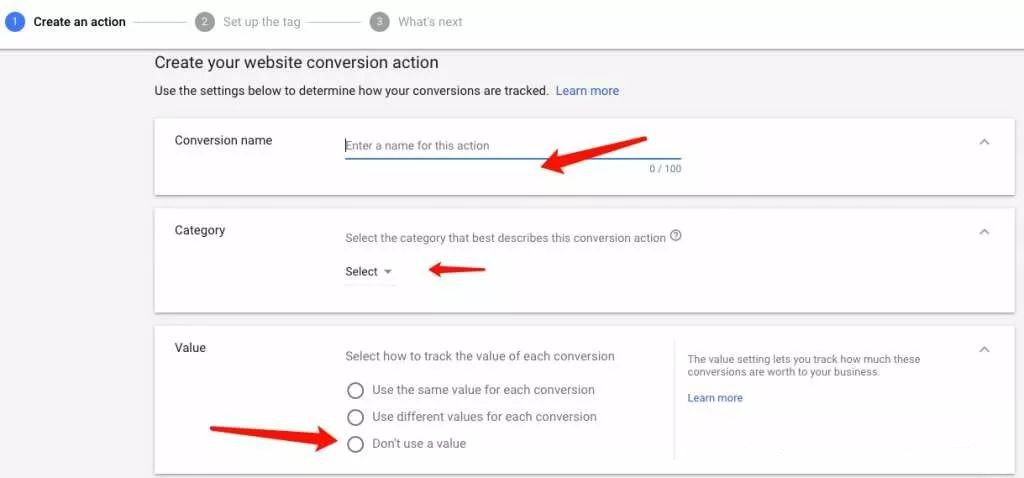
Task: Click the 'Category' section heading
Action: tap(200, 230)
